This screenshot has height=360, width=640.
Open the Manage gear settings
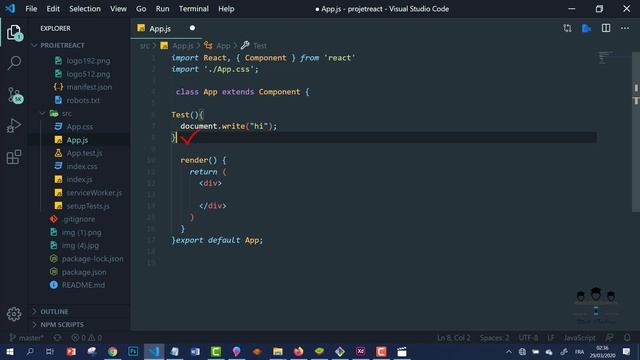[x=14, y=314]
